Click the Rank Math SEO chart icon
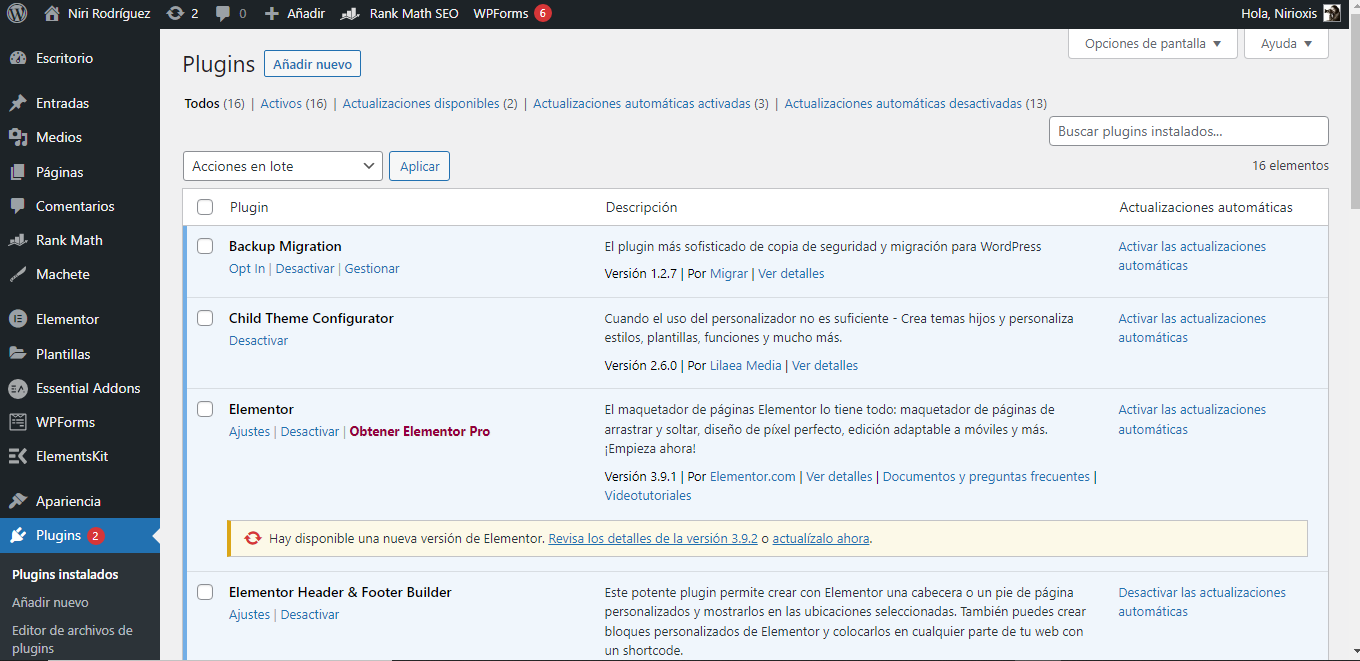The height and width of the screenshot is (661, 1360). pyautogui.click(x=350, y=14)
